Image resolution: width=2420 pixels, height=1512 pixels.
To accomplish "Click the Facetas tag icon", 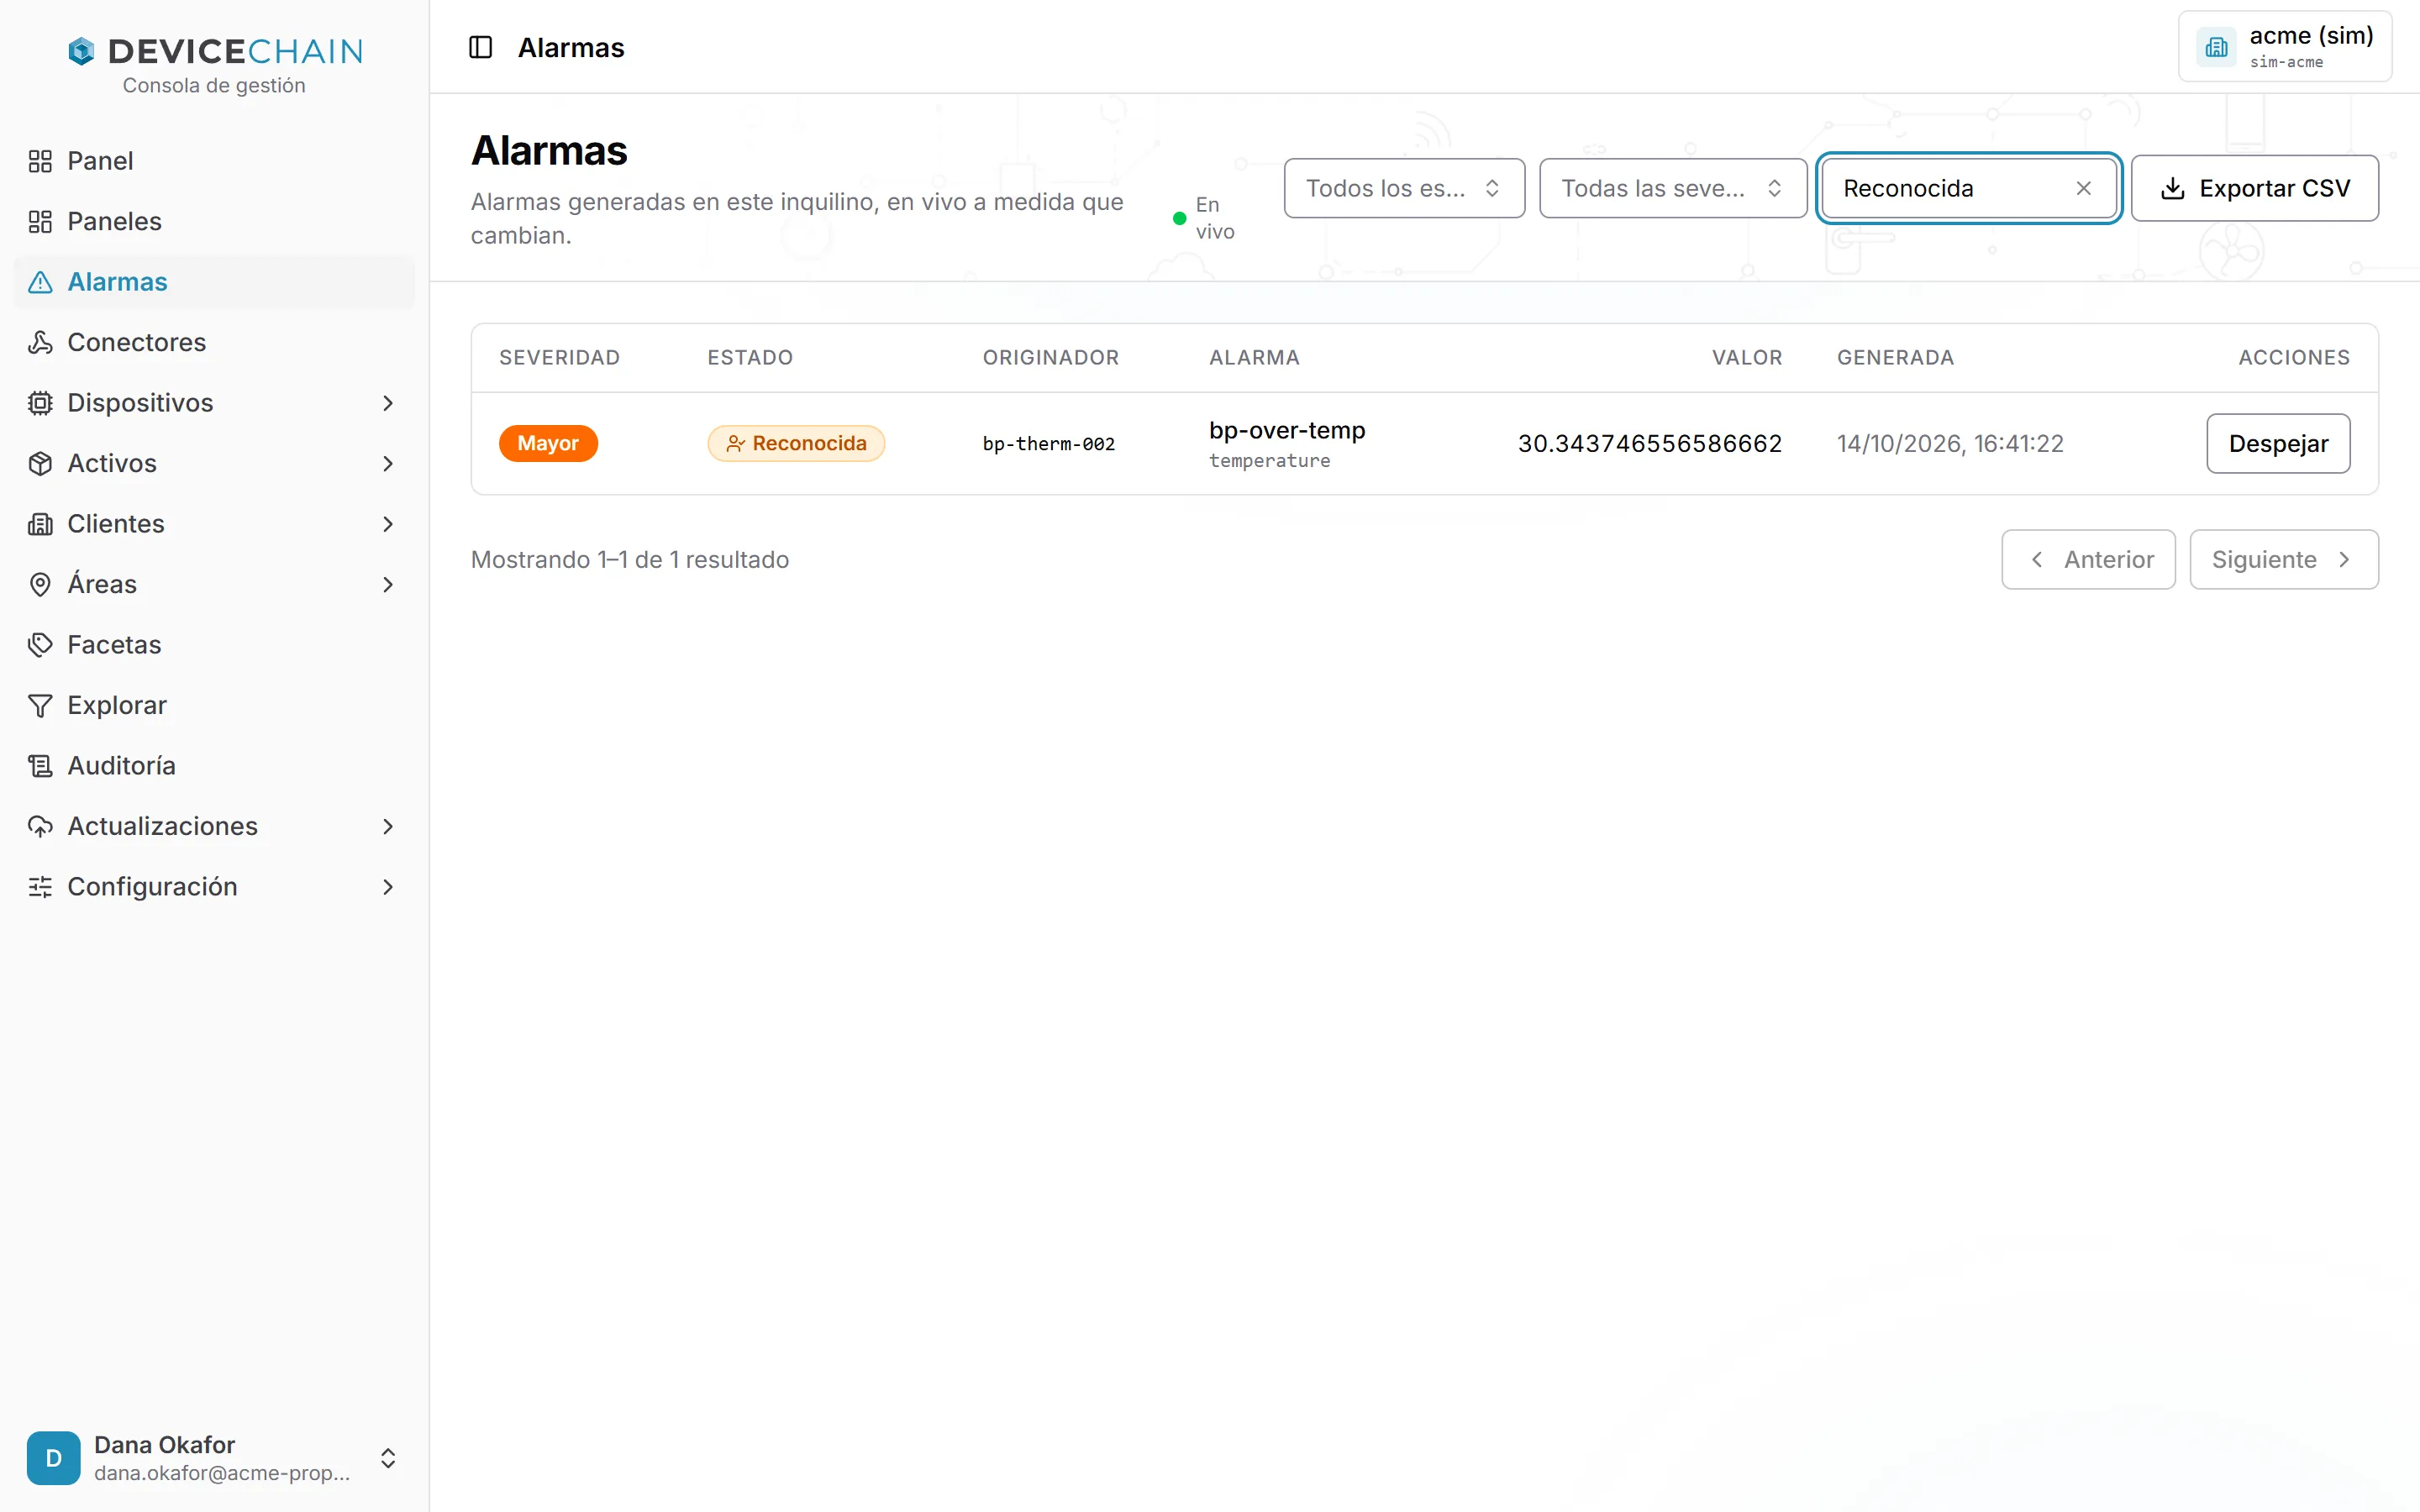I will pos(40,645).
